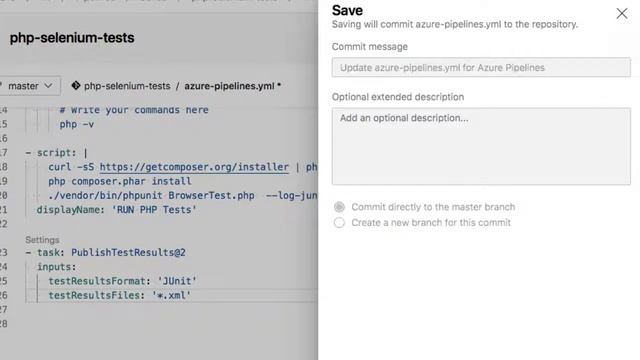
Task: Click the '# Write your commands here' comment
Action: coord(134,110)
